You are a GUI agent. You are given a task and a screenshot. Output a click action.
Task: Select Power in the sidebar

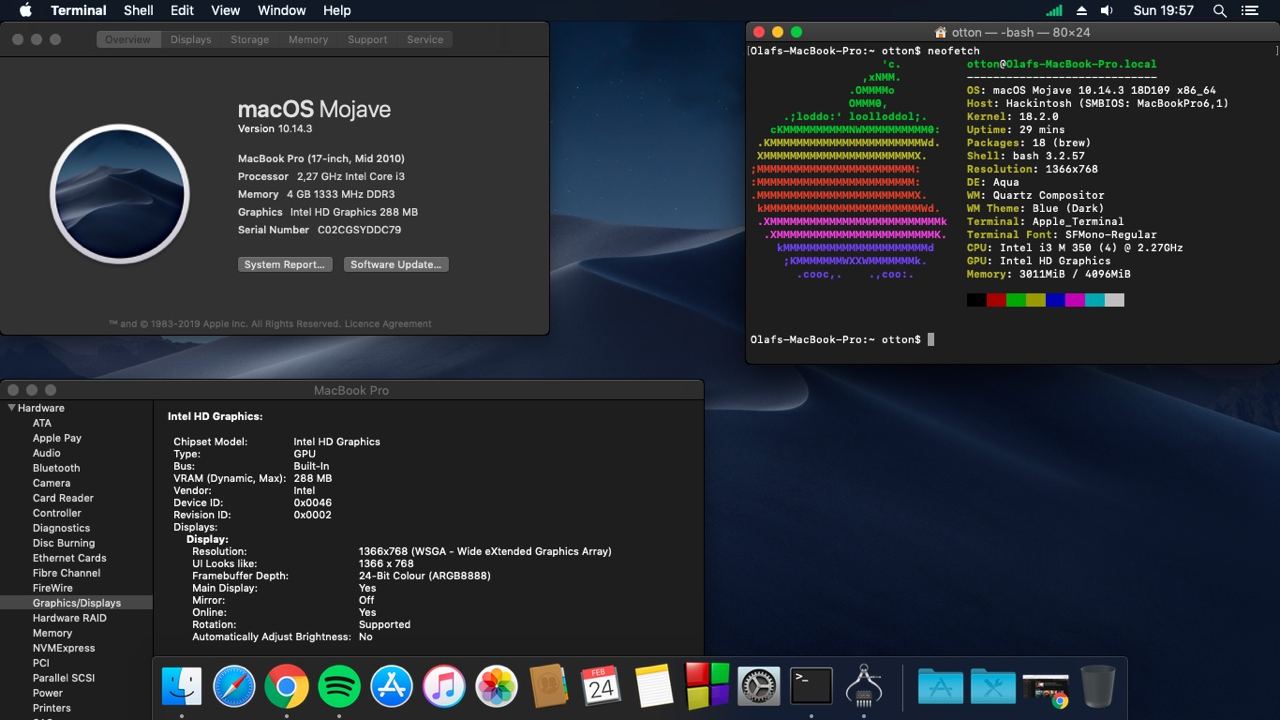[47, 693]
